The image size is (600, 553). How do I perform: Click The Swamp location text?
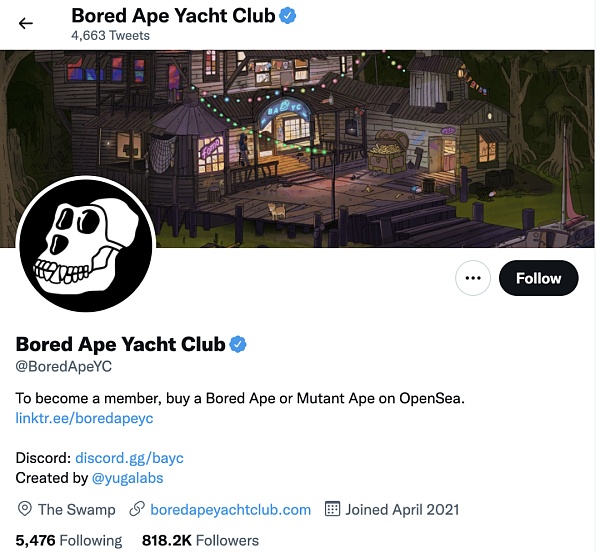click(77, 509)
